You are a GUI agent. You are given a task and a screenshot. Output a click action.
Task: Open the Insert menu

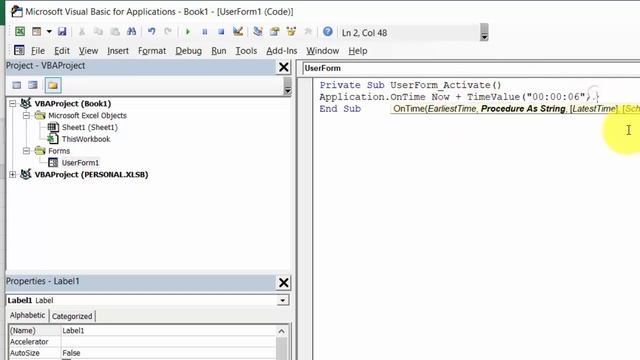coord(118,51)
